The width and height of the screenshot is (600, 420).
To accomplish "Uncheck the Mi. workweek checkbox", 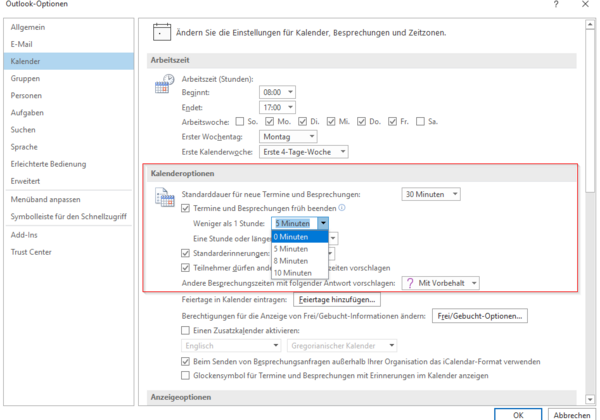I will (331, 122).
